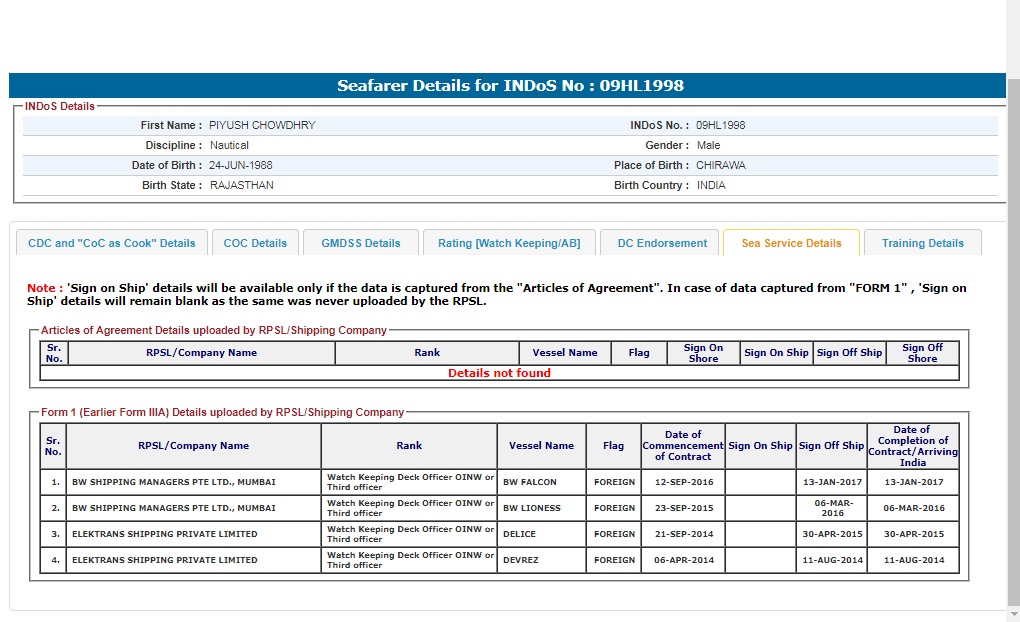1020x622 pixels.
Task: Click the Form 1 table Rank column header
Action: (x=409, y=446)
